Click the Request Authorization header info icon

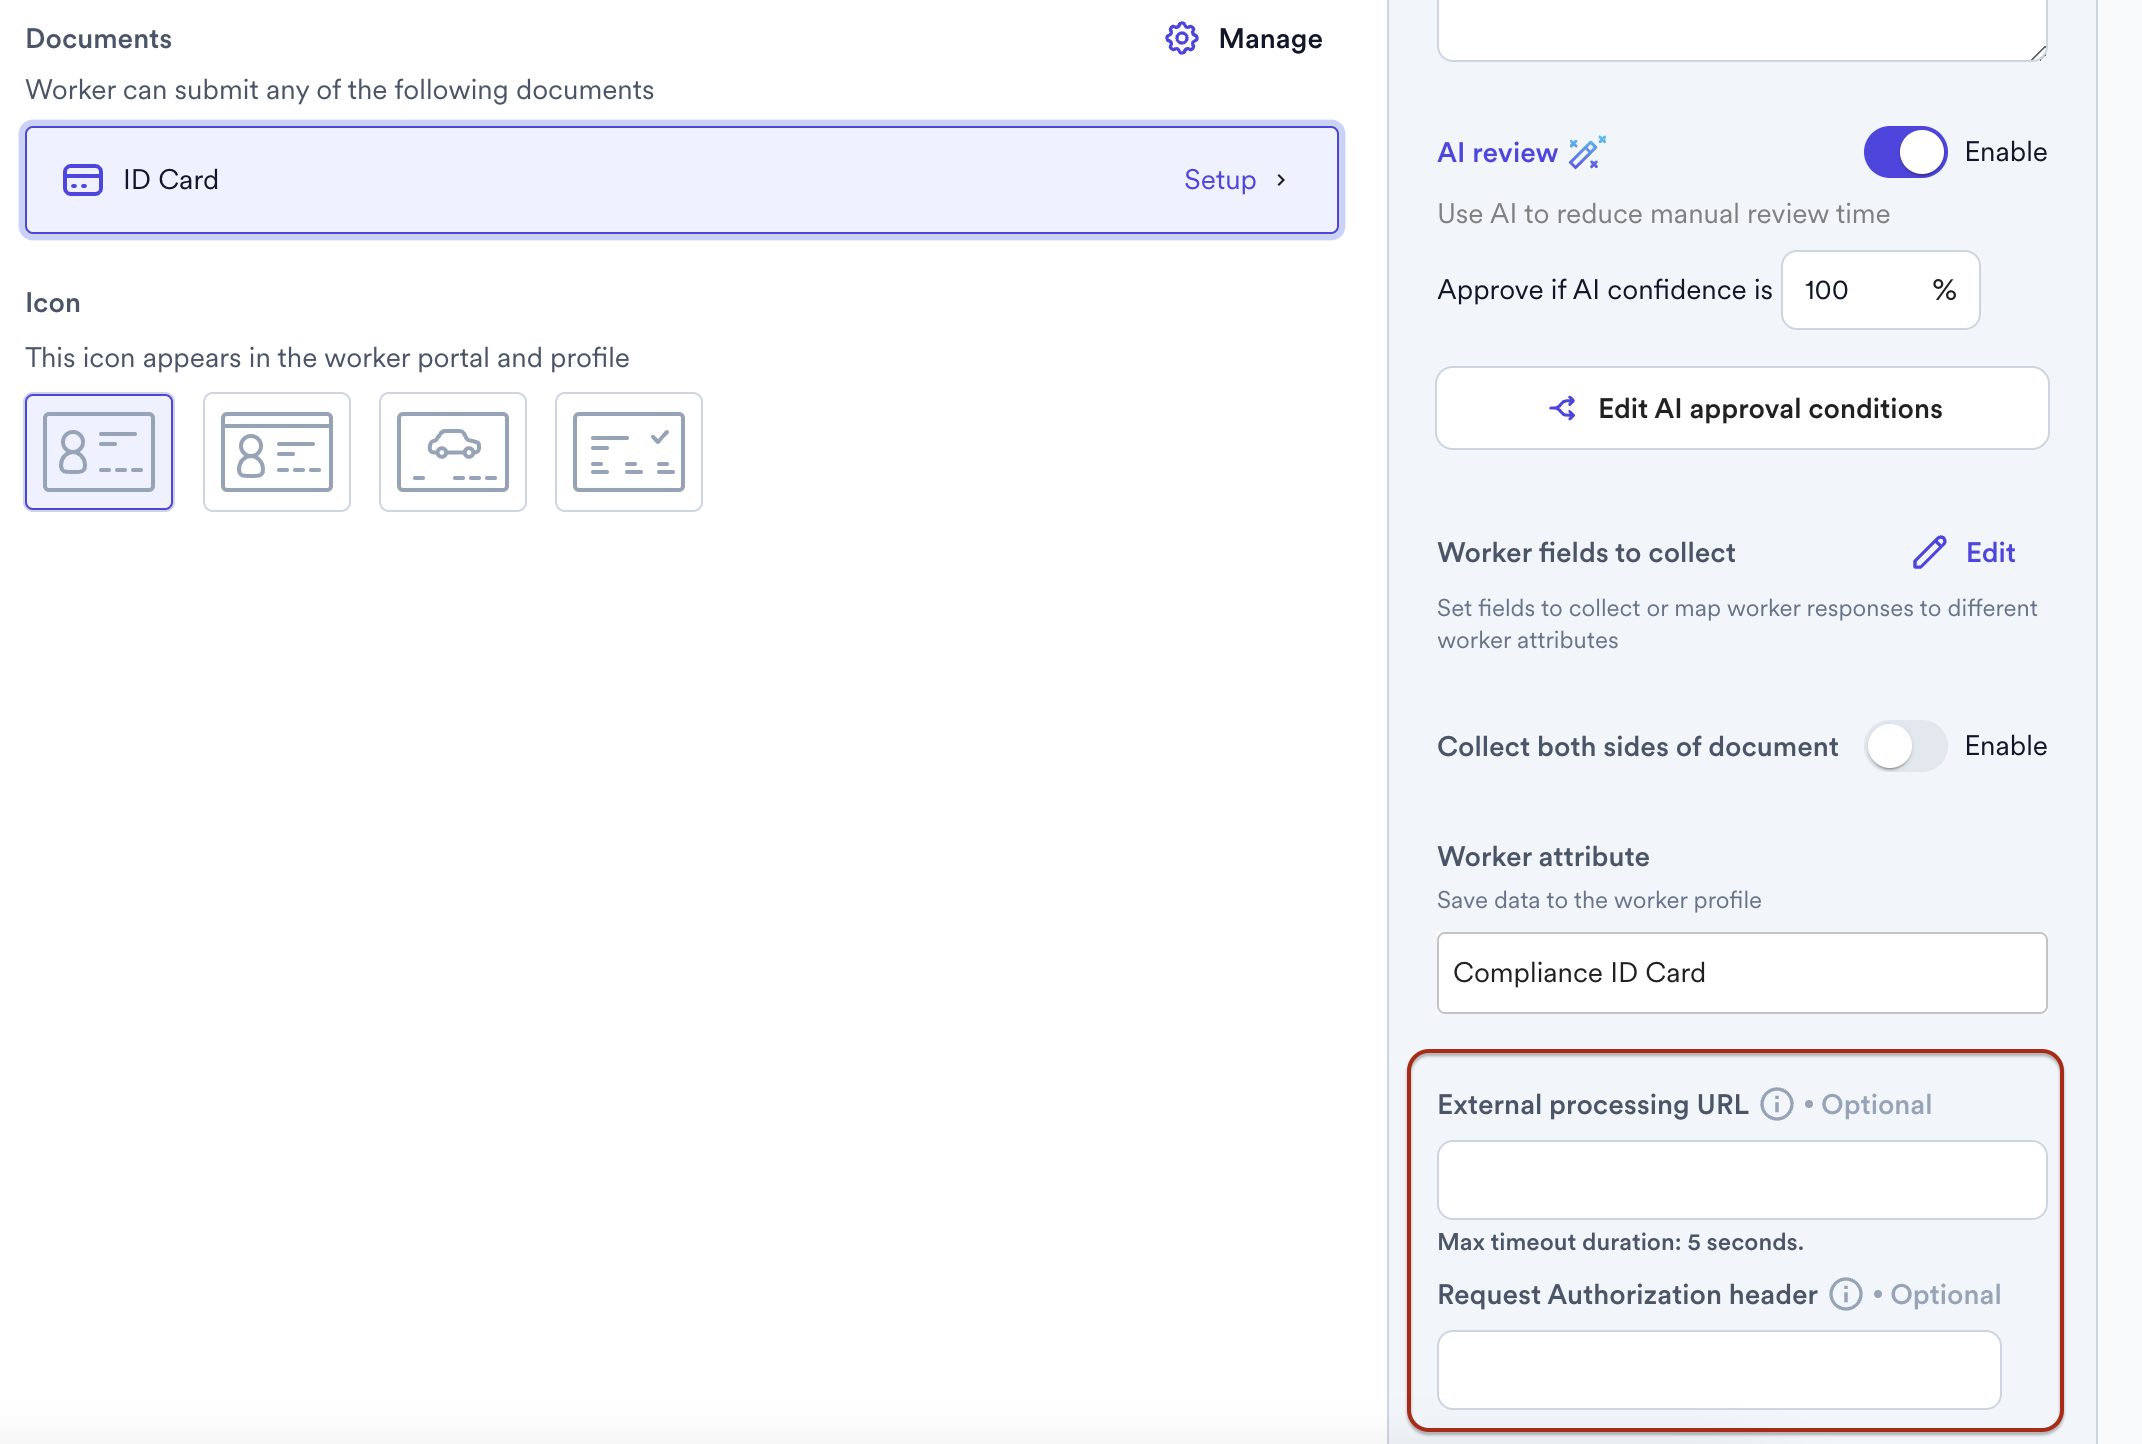click(x=1845, y=1295)
